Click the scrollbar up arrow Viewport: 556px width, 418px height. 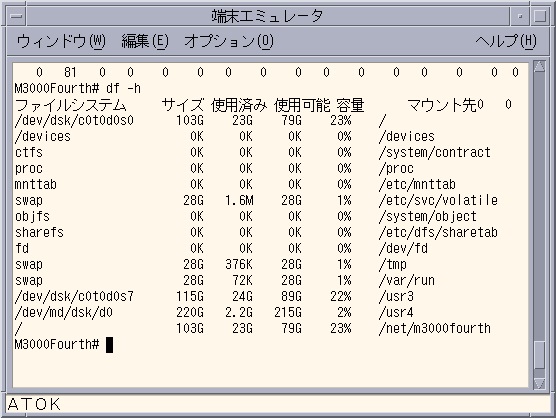(539, 67)
